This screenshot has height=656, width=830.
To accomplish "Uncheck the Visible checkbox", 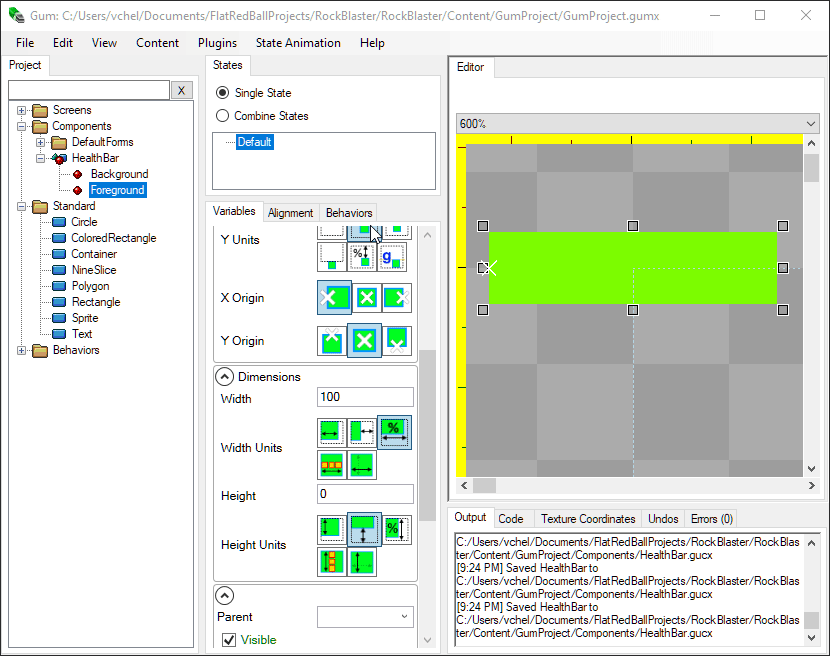I will click(x=229, y=640).
